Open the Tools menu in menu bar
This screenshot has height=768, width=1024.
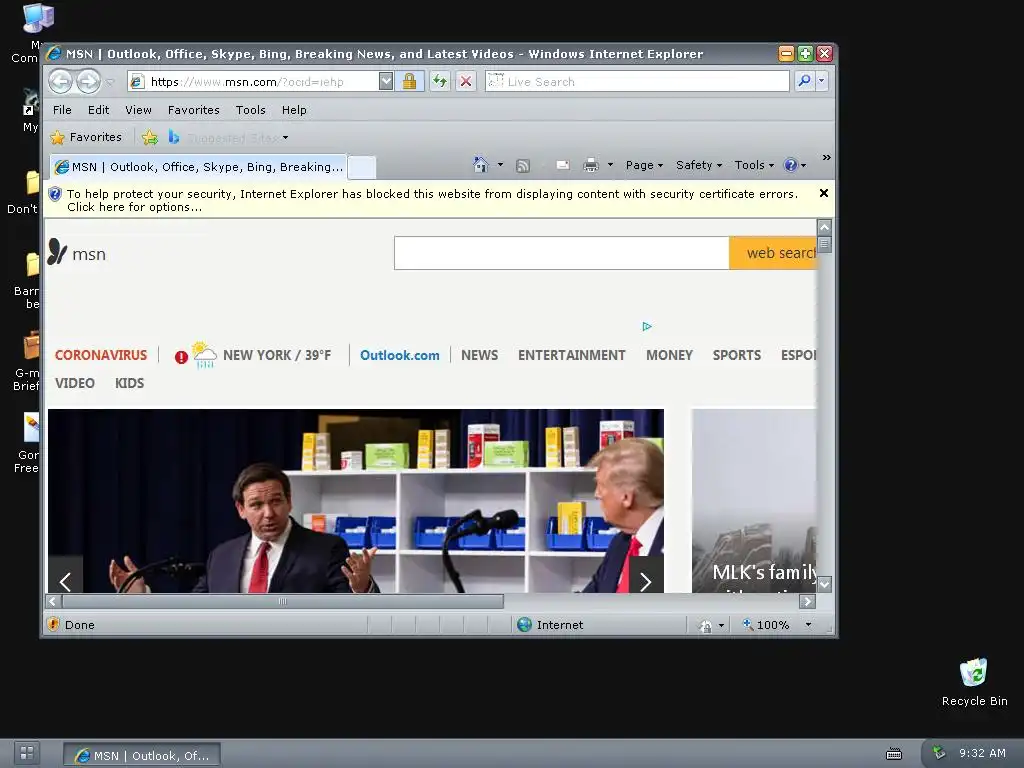251,110
